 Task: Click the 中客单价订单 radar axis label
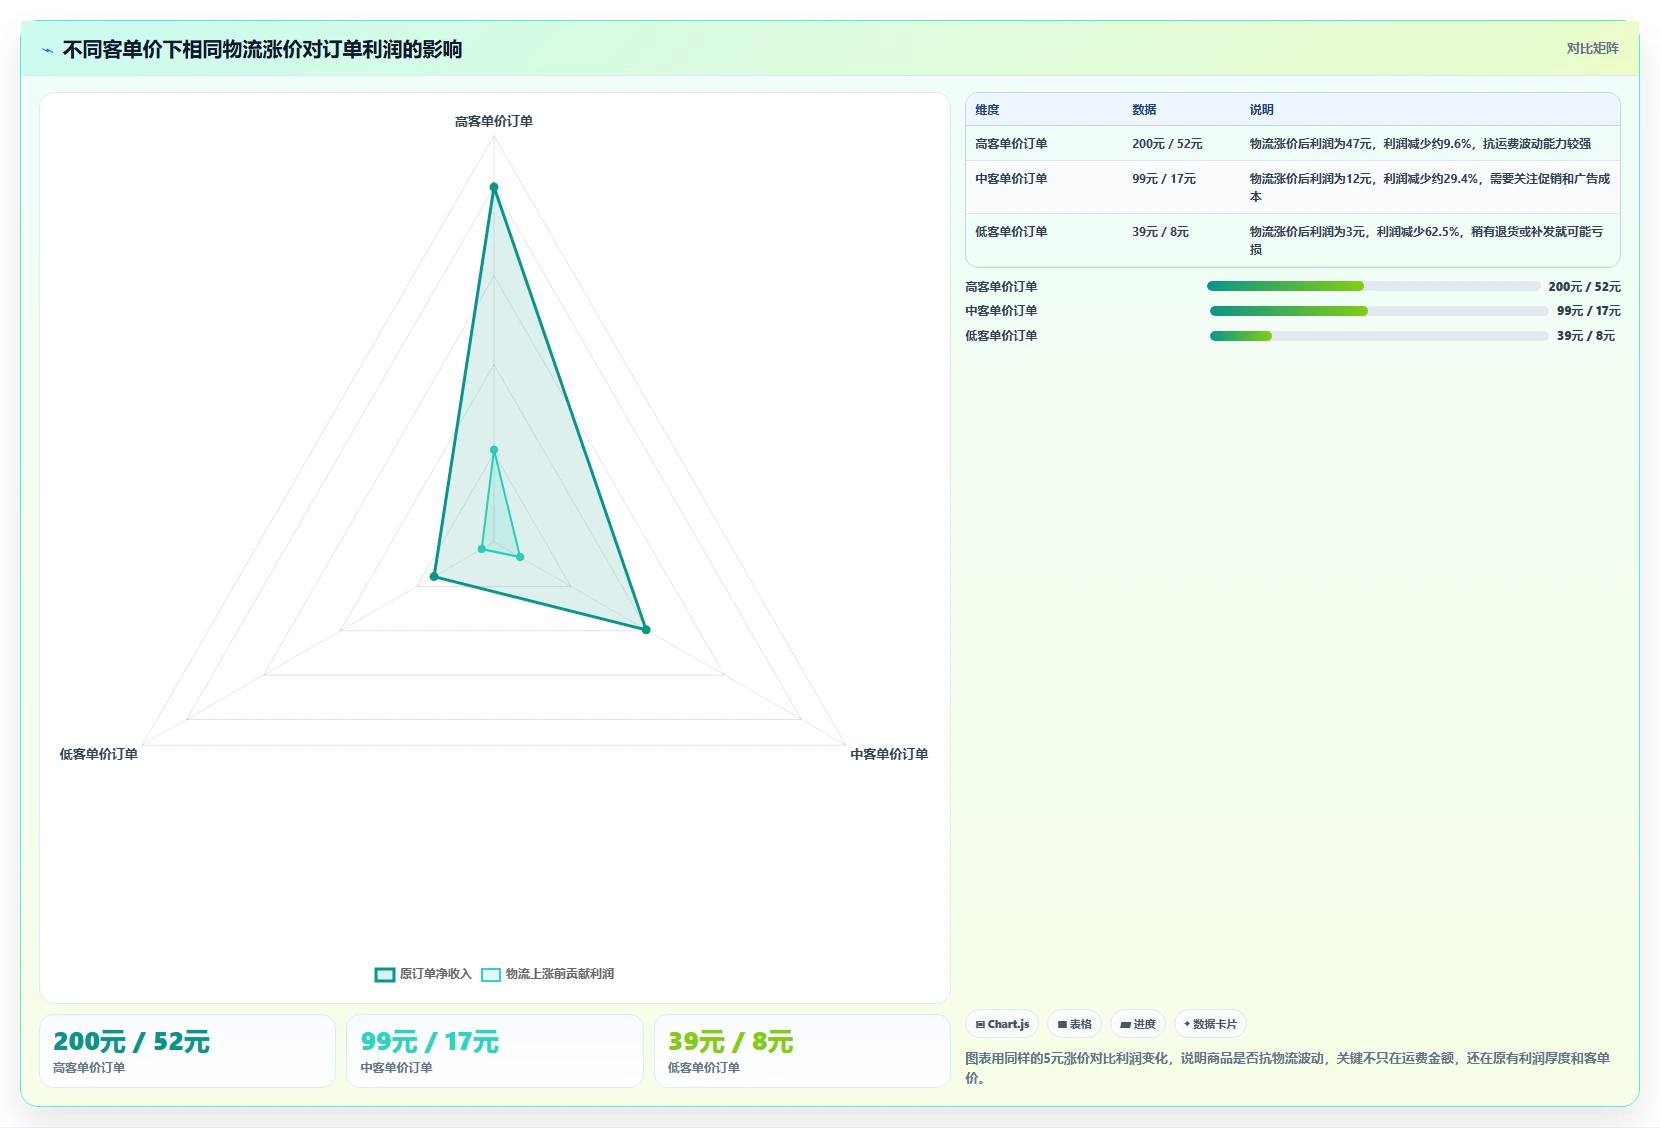(889, 754)
